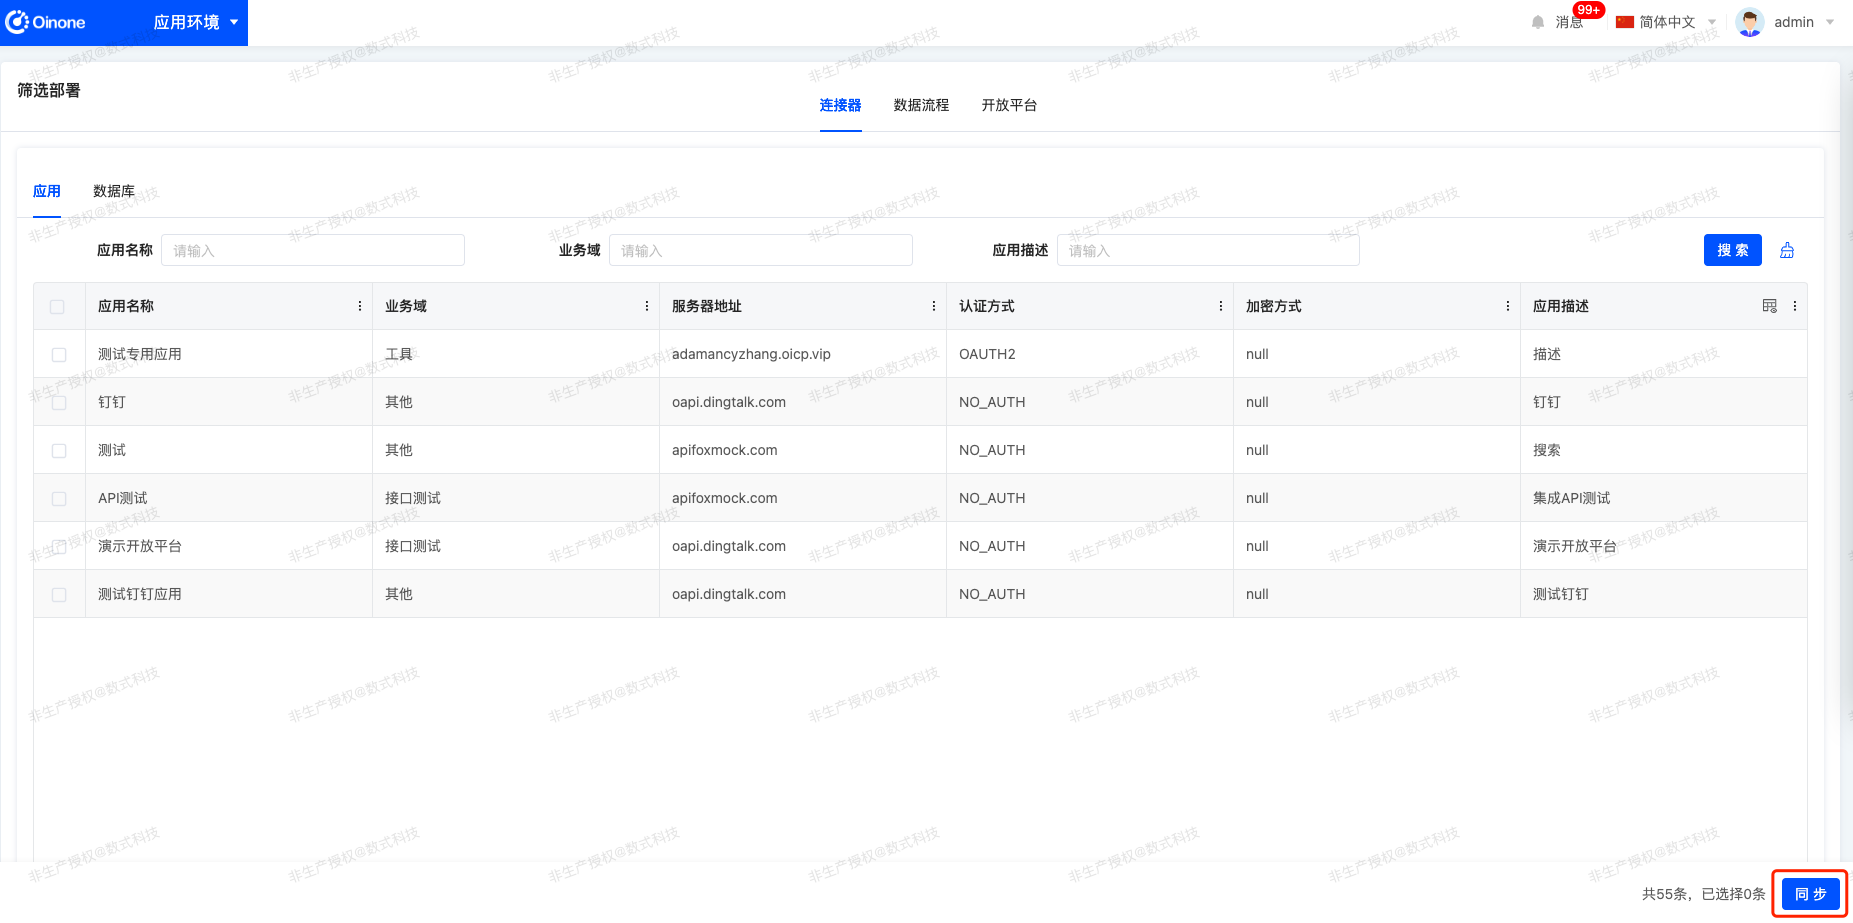1853x923 pixels.
Task: Expand the admin user dropdown arrow
Action: [x=1830, y=22]
